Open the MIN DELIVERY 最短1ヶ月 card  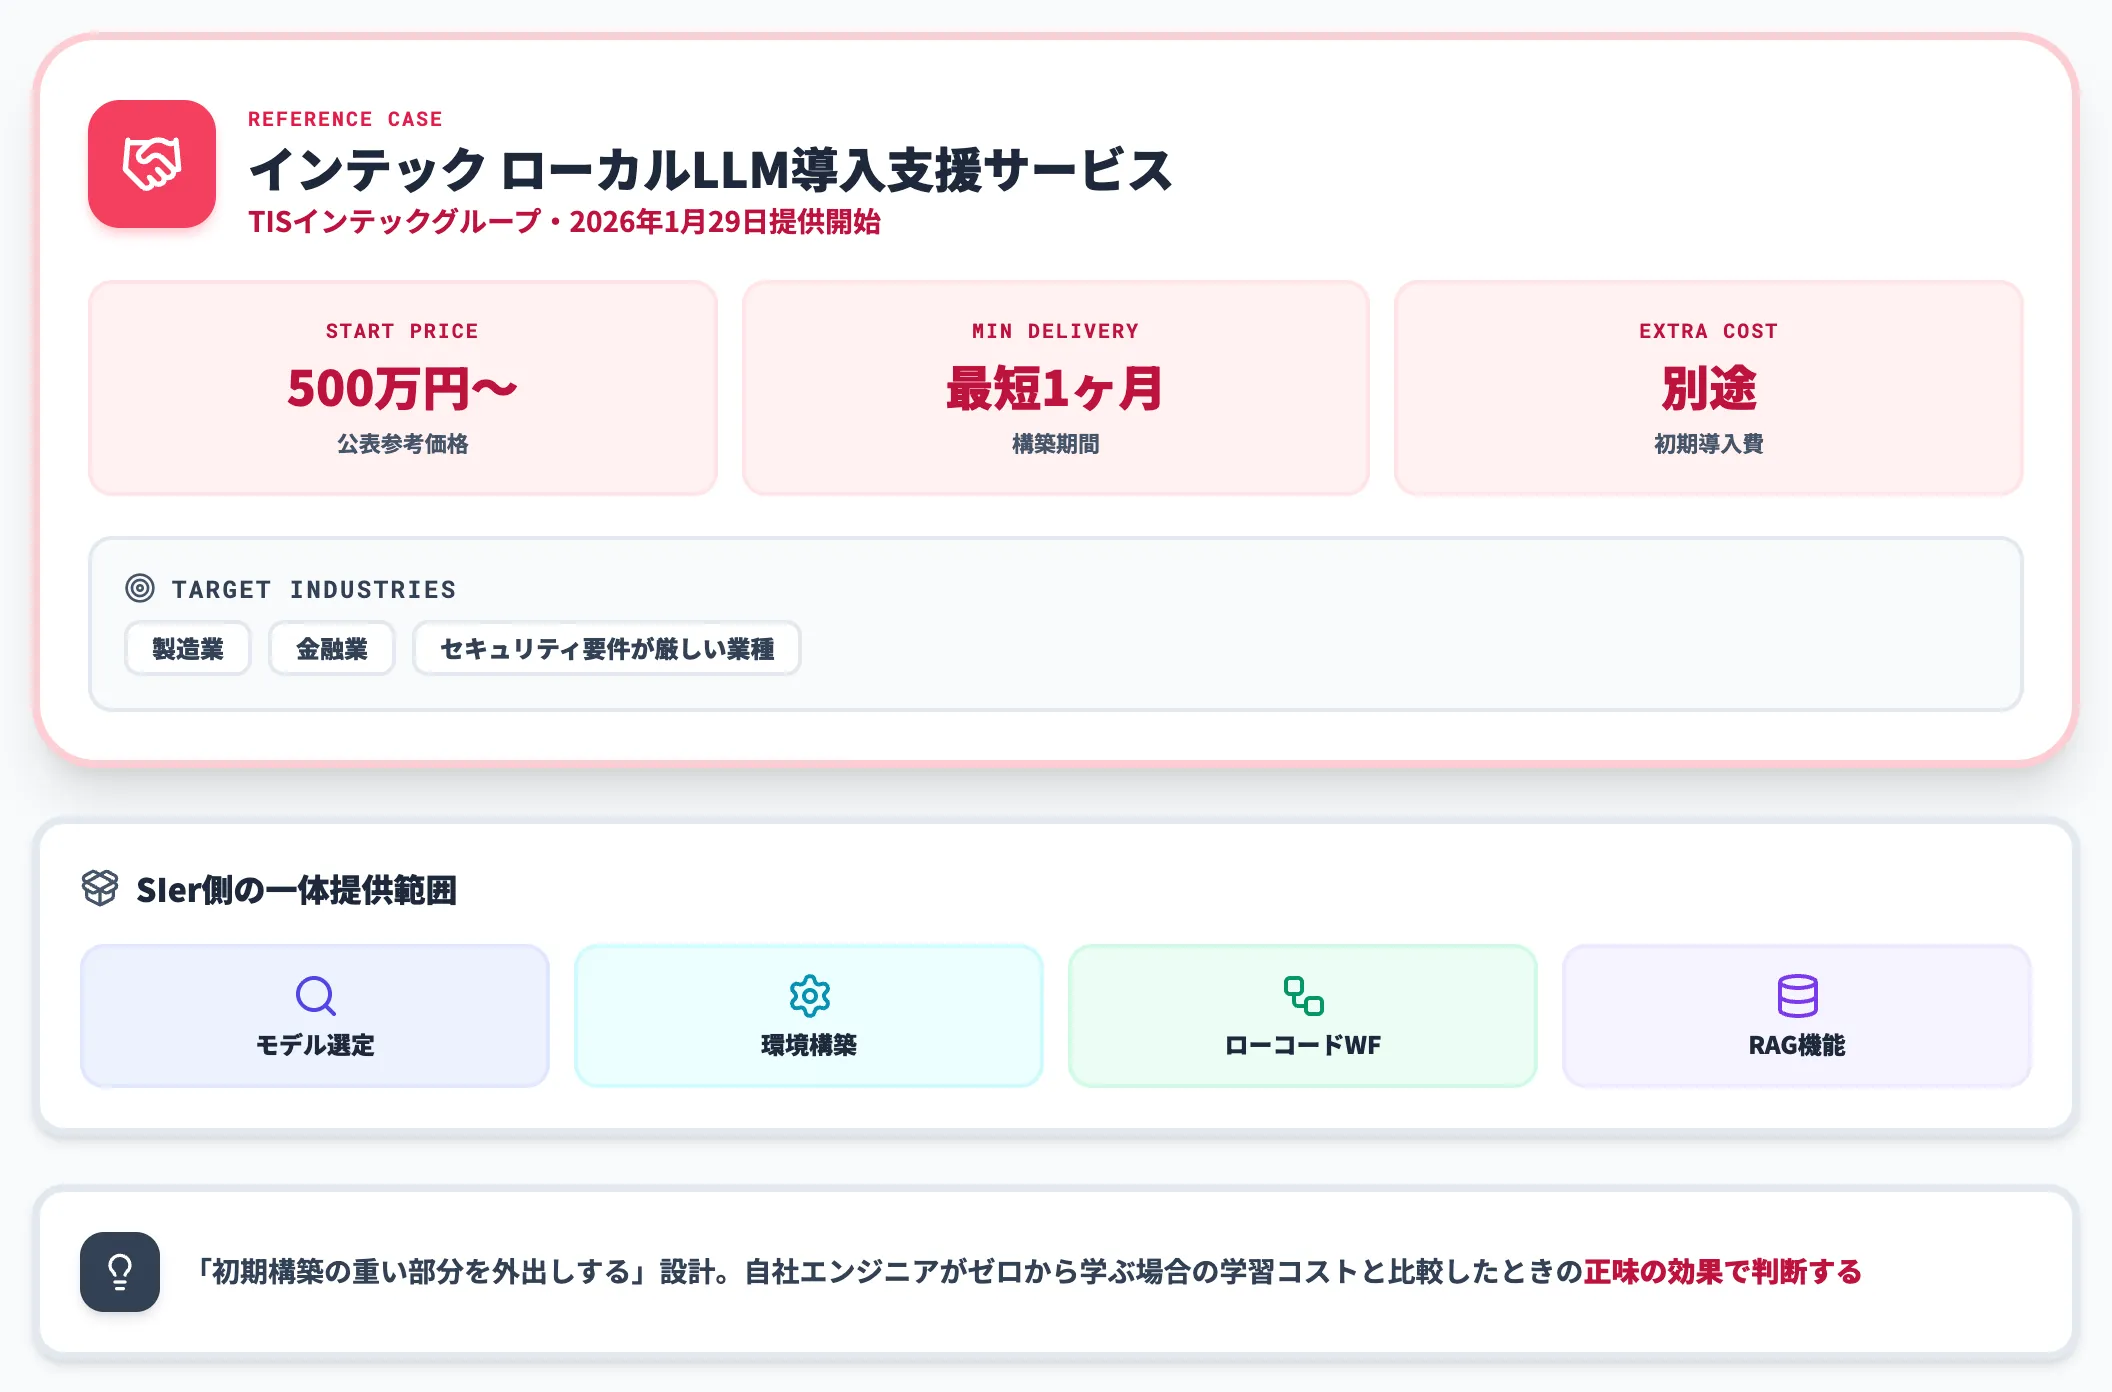(x=1056, y=388)
